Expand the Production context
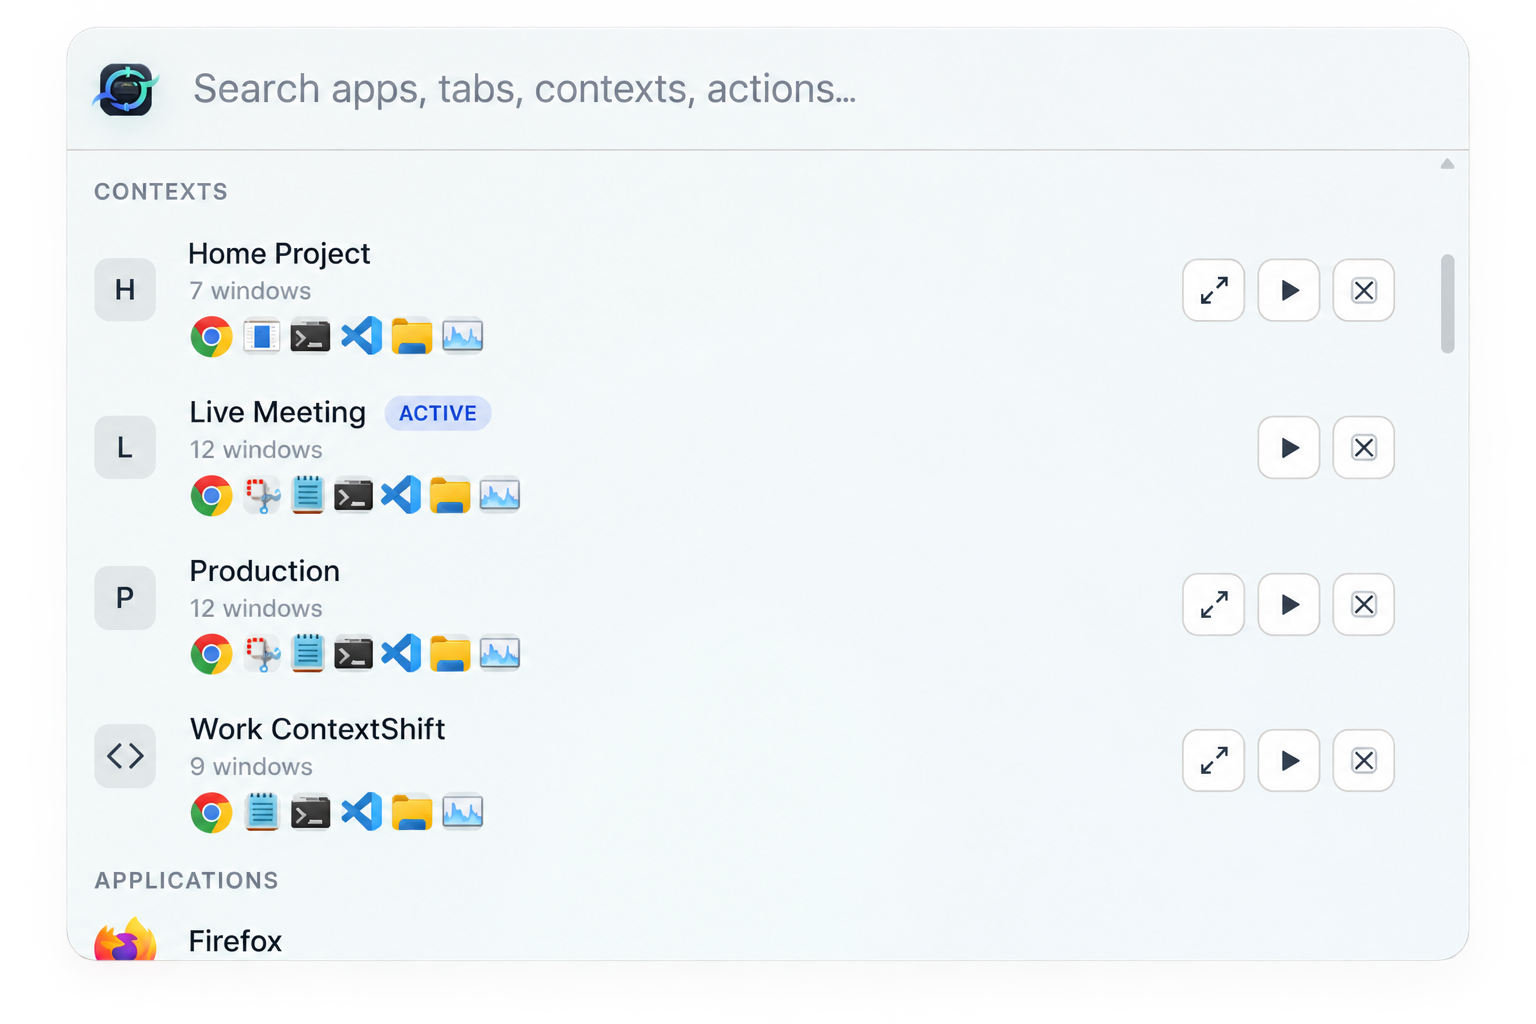 pos(1213,605)
